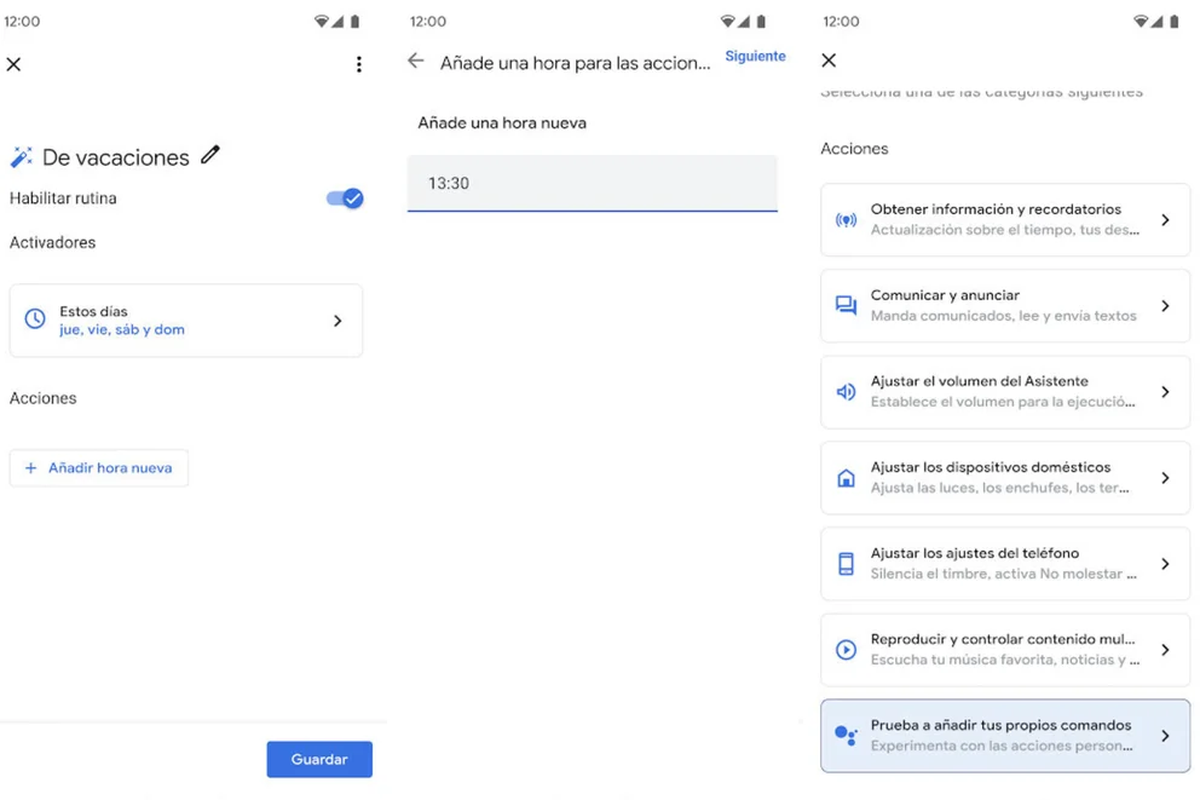Click the 13:30 time input field
The image size is (1200, 800).
coord(592,183)
